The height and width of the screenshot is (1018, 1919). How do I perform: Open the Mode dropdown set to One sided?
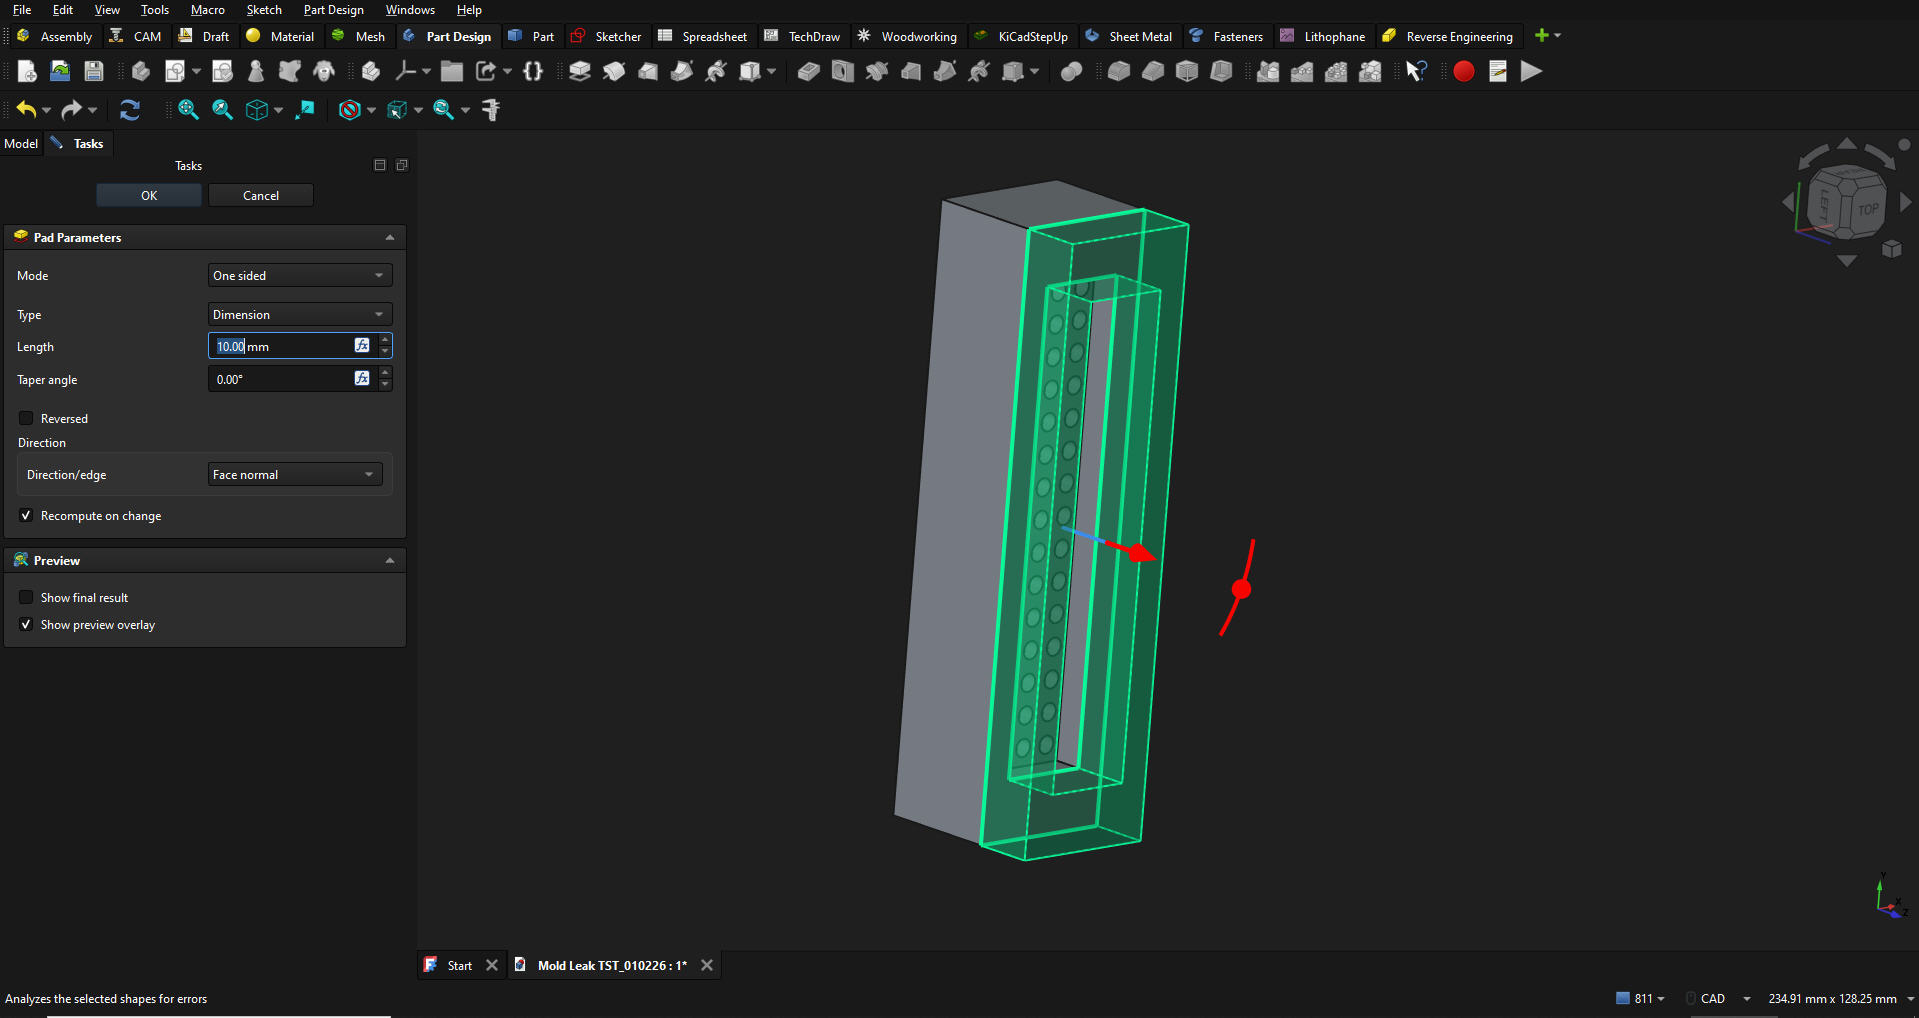coord(299,275)
